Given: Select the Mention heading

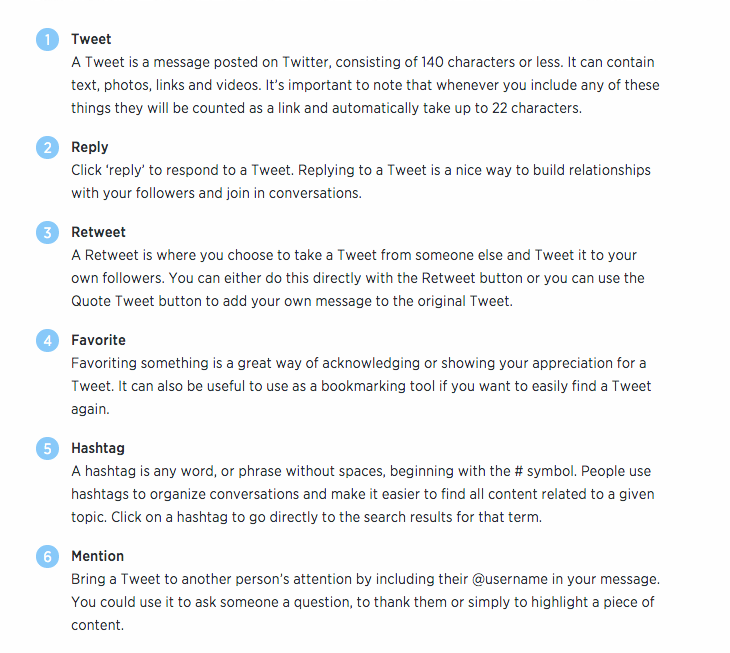Looking at the screenshot, I should pos(97,556).
